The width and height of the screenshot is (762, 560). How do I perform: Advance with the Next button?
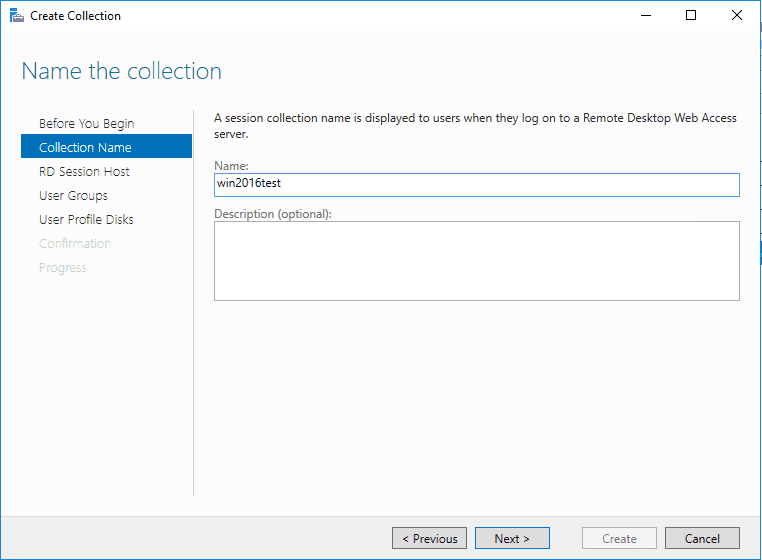[511, 538]
